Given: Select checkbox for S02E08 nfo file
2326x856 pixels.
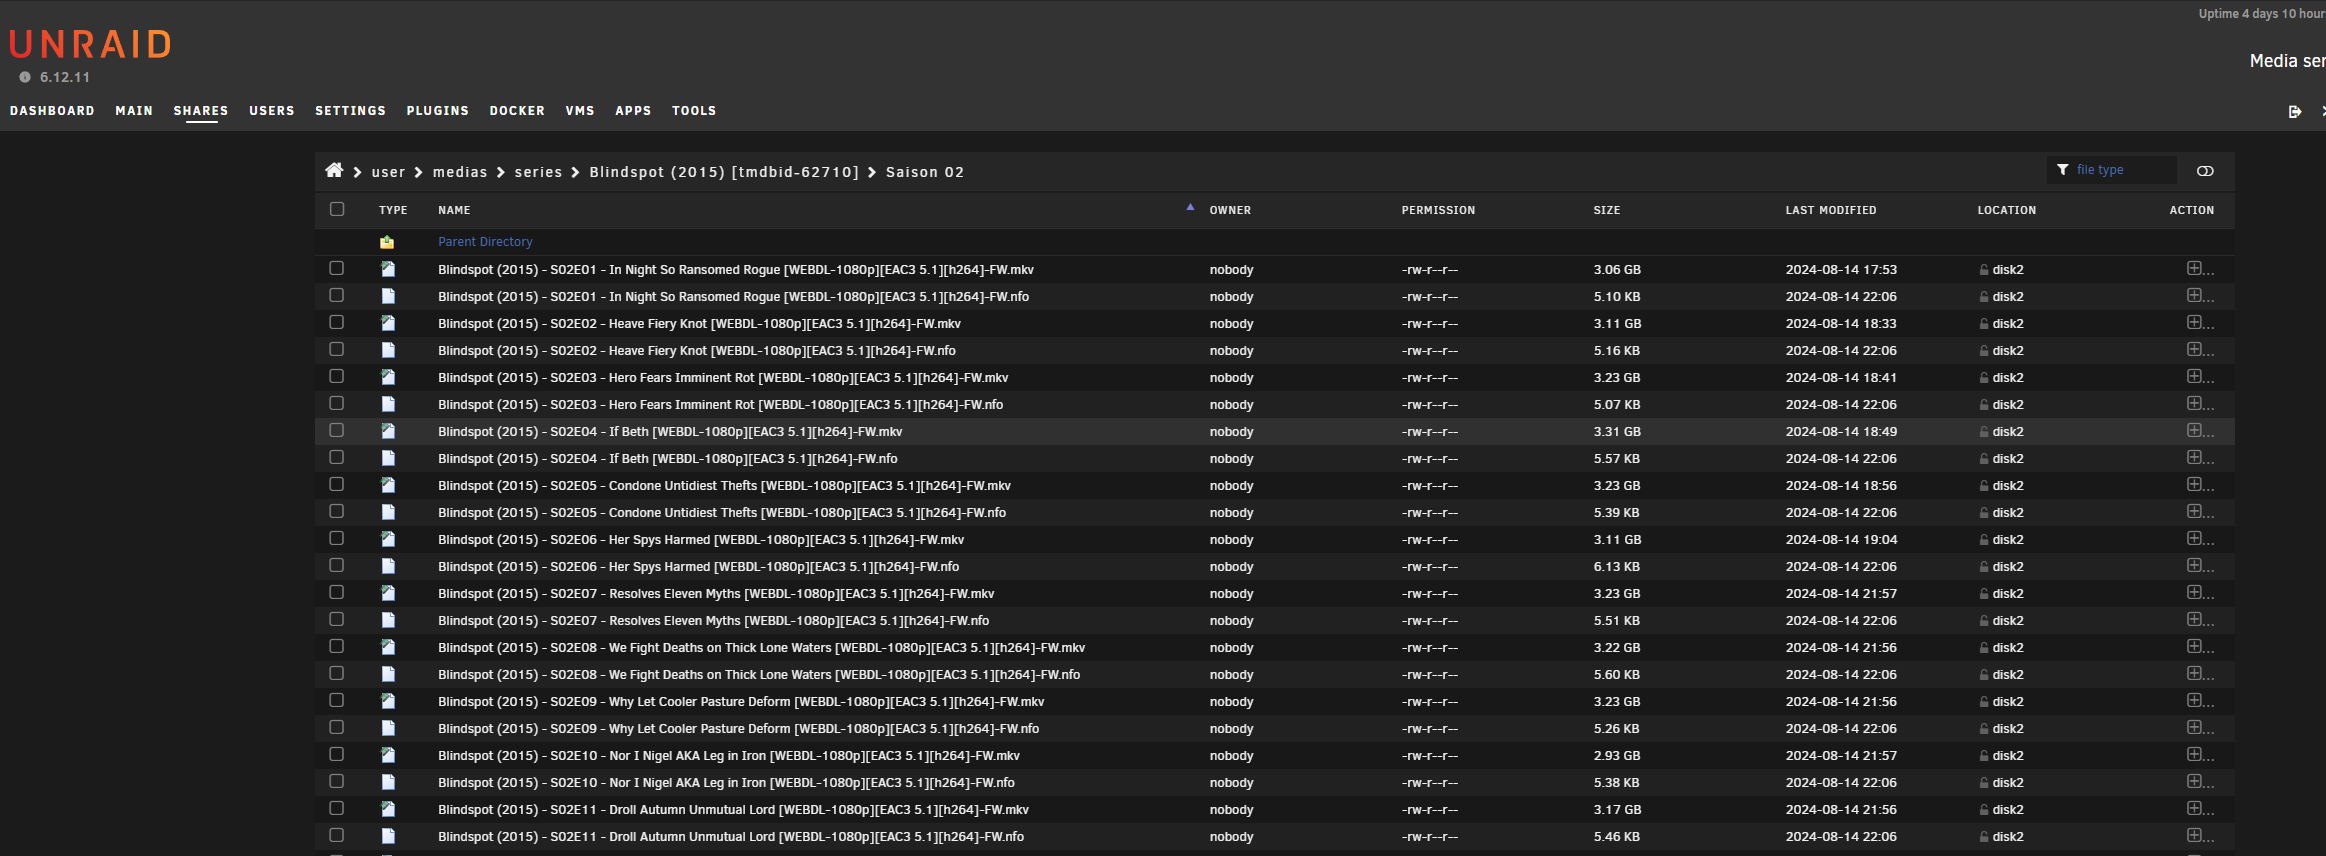Looking at the screenshot, I should pos(337,674).
